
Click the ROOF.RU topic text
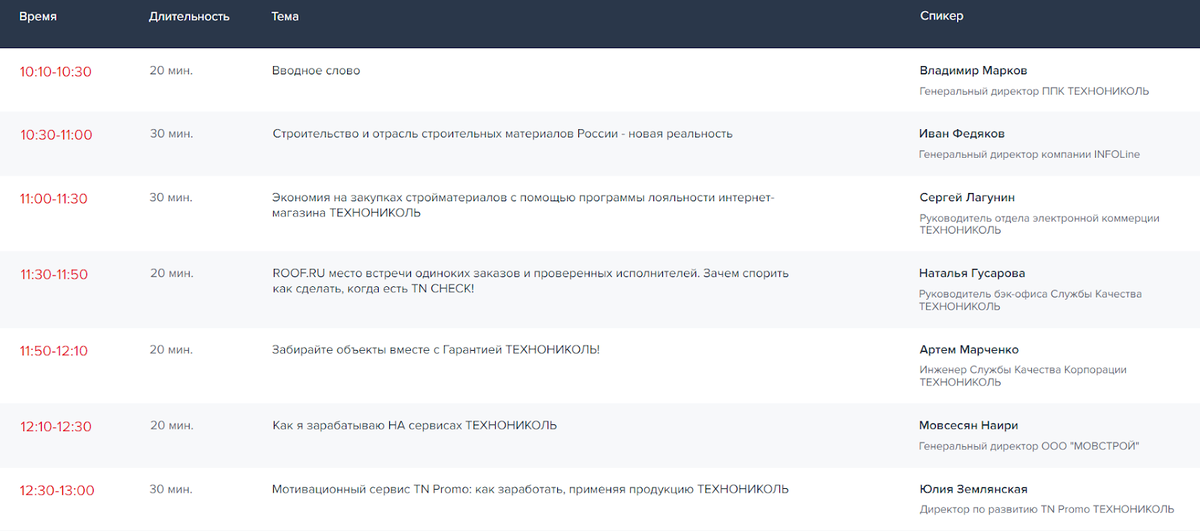click(x=530, y=281)
